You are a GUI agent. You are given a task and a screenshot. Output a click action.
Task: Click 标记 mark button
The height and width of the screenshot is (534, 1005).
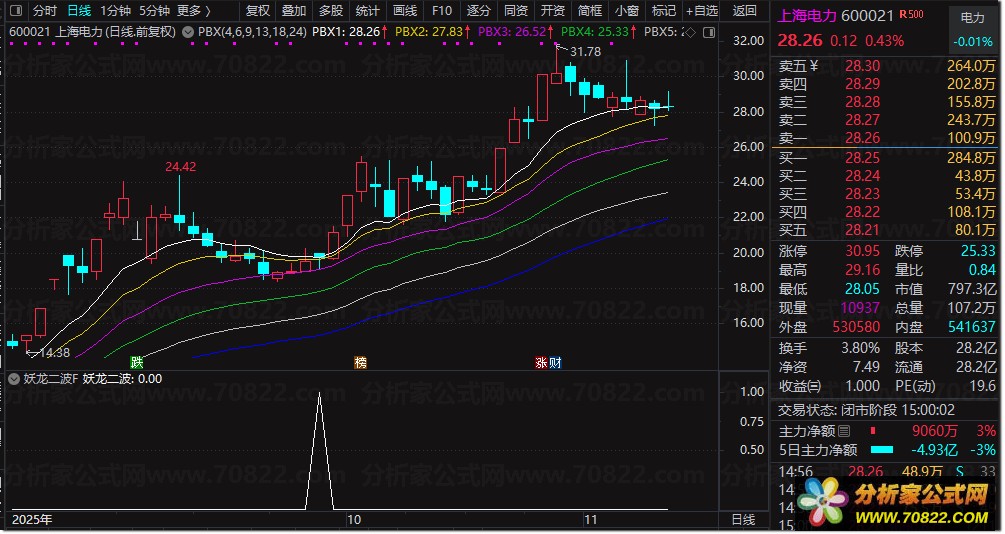click(x=663, y=11)
